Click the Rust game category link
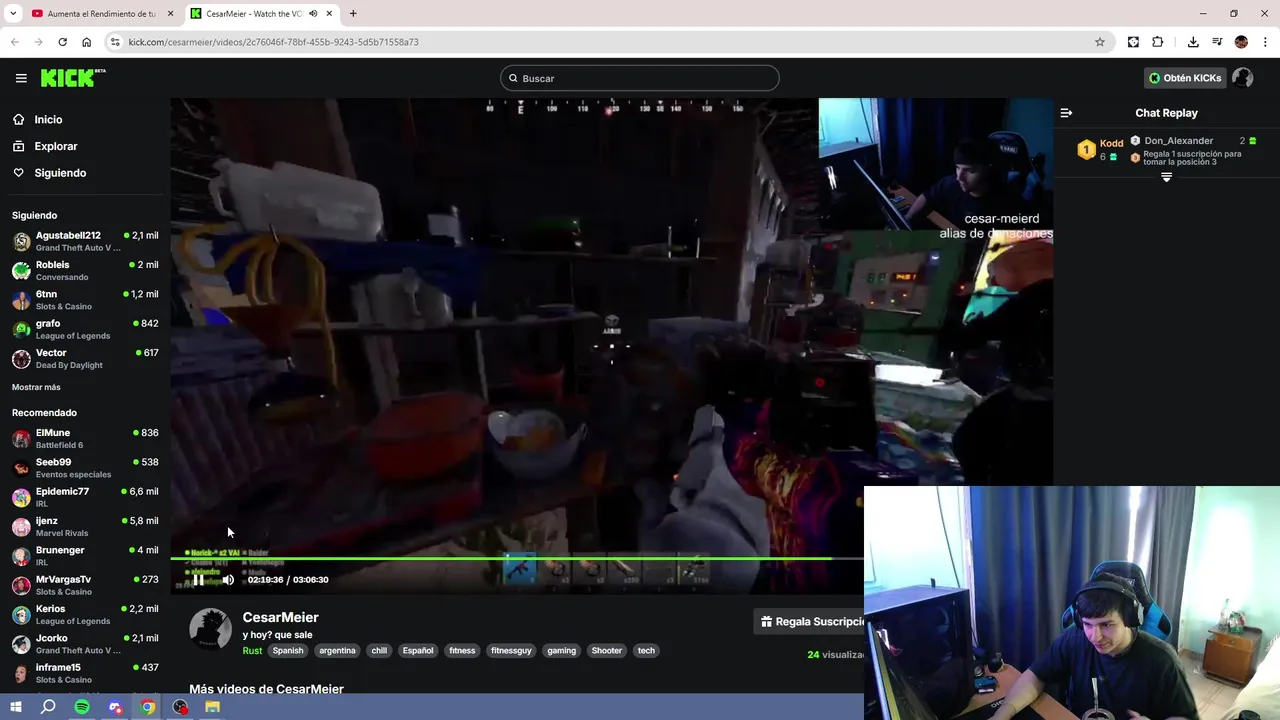The image size is (1280, 720). click(x=252, y=650)
